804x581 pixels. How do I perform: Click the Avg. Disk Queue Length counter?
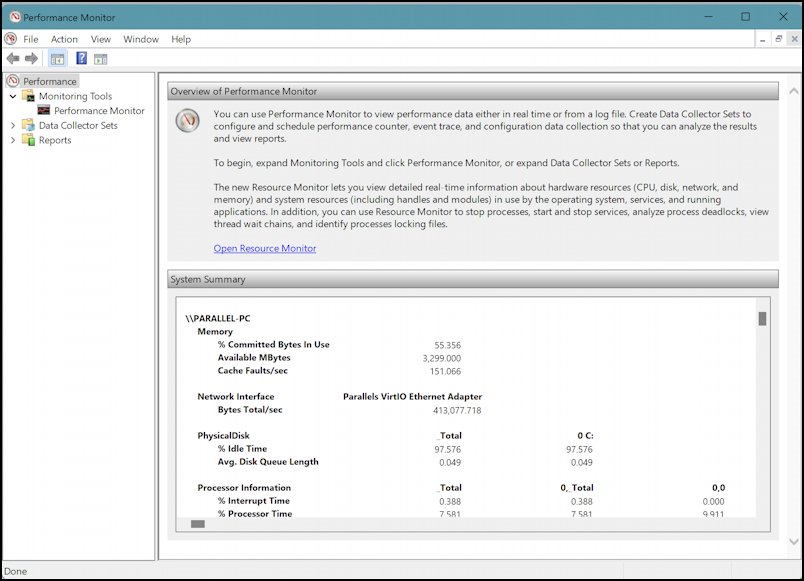click(268, 462)
